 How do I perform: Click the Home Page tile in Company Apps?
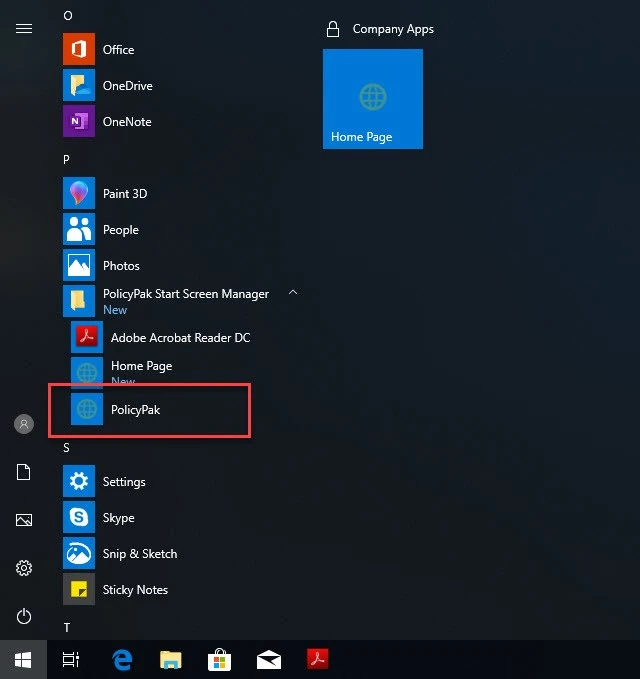[372, 99]
